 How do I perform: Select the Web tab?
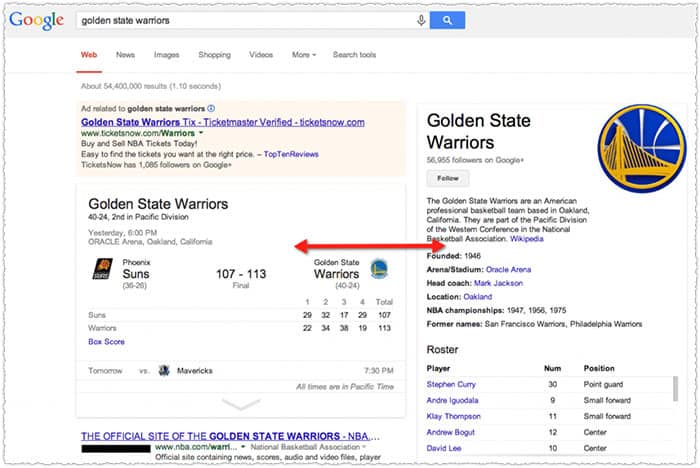89,55
